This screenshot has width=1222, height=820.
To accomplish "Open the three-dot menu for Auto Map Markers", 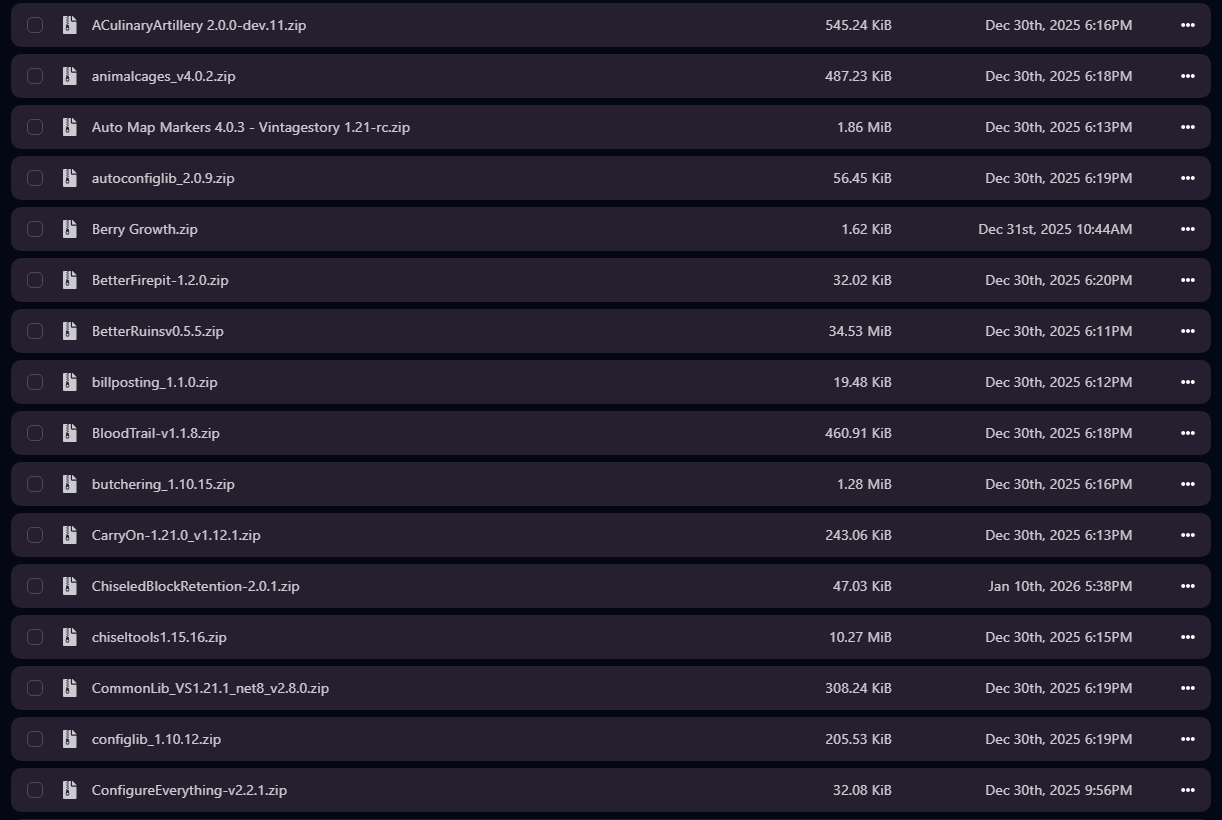I will pyautogui.click(x=1187, y=127).
